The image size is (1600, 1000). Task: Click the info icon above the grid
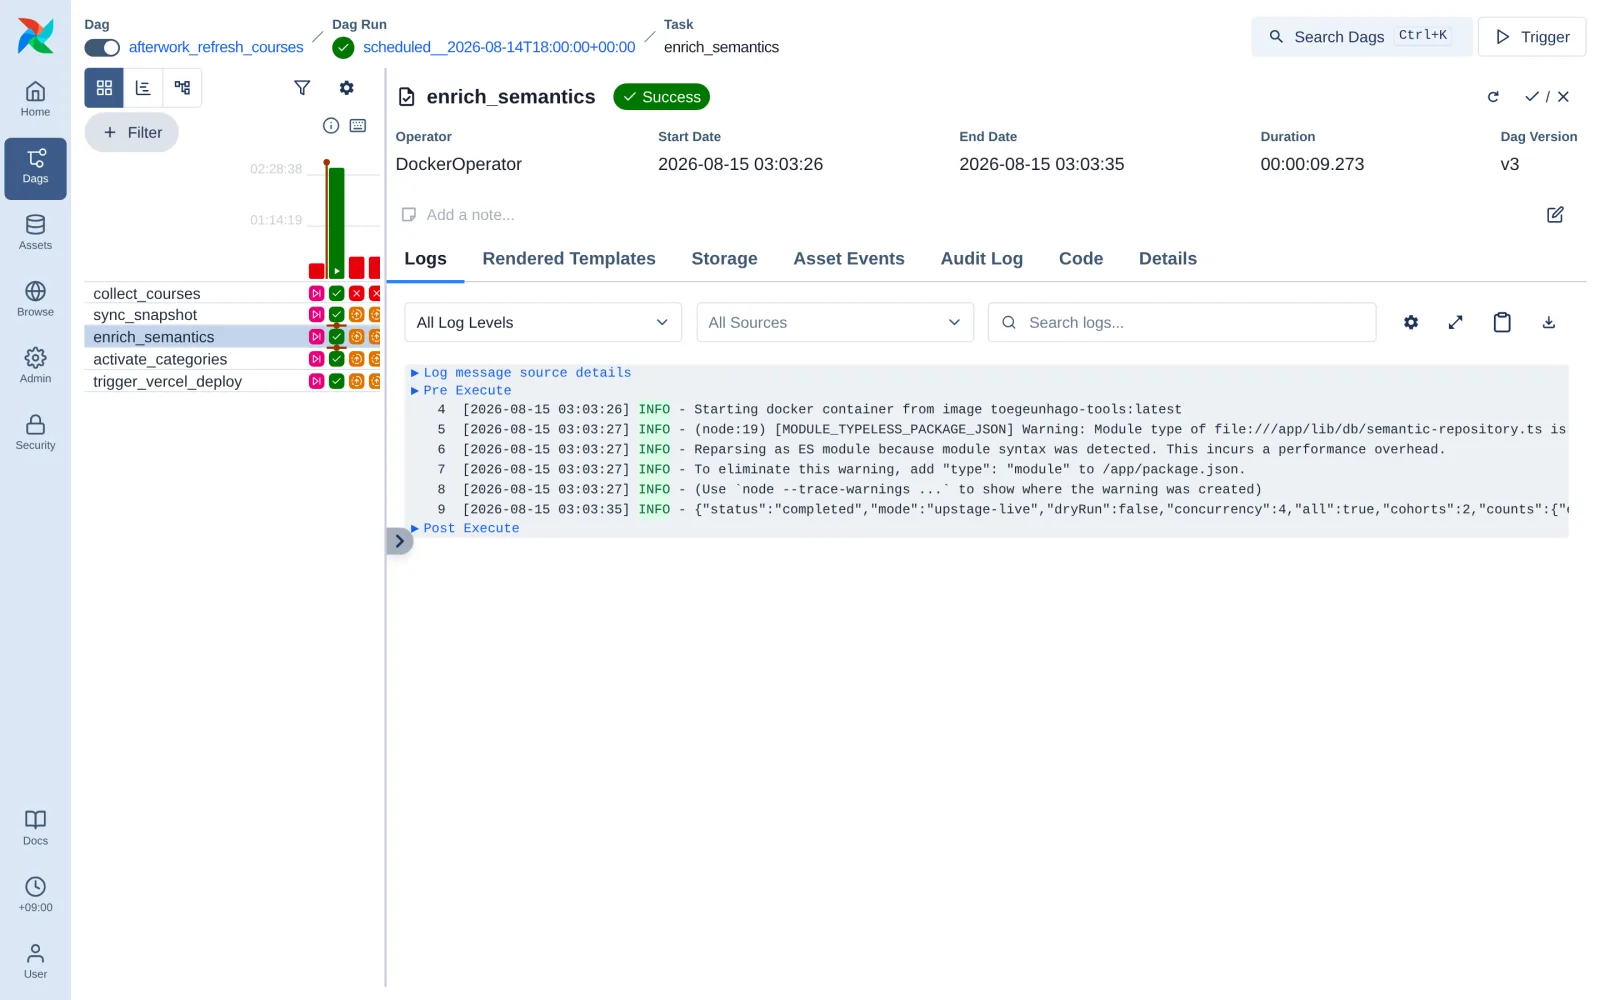[331, 126]
